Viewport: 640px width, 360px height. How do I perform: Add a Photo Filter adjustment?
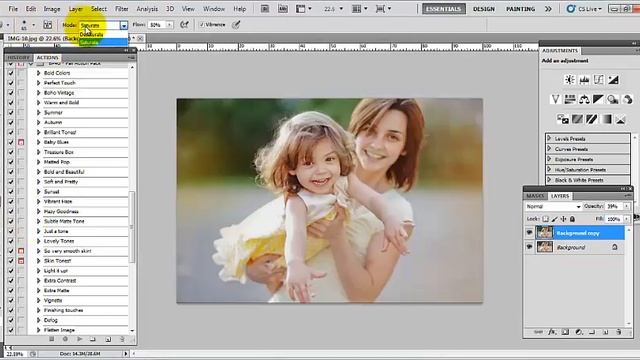pyautogui.click(x=613, y=99)
